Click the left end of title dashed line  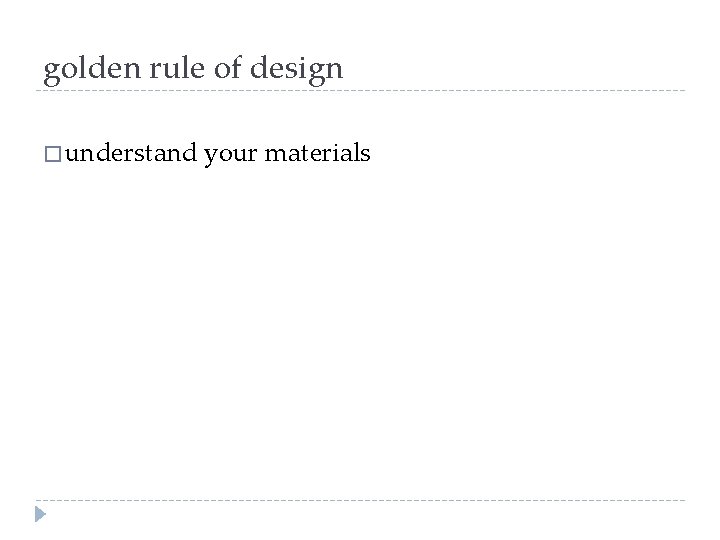(38, 91)
